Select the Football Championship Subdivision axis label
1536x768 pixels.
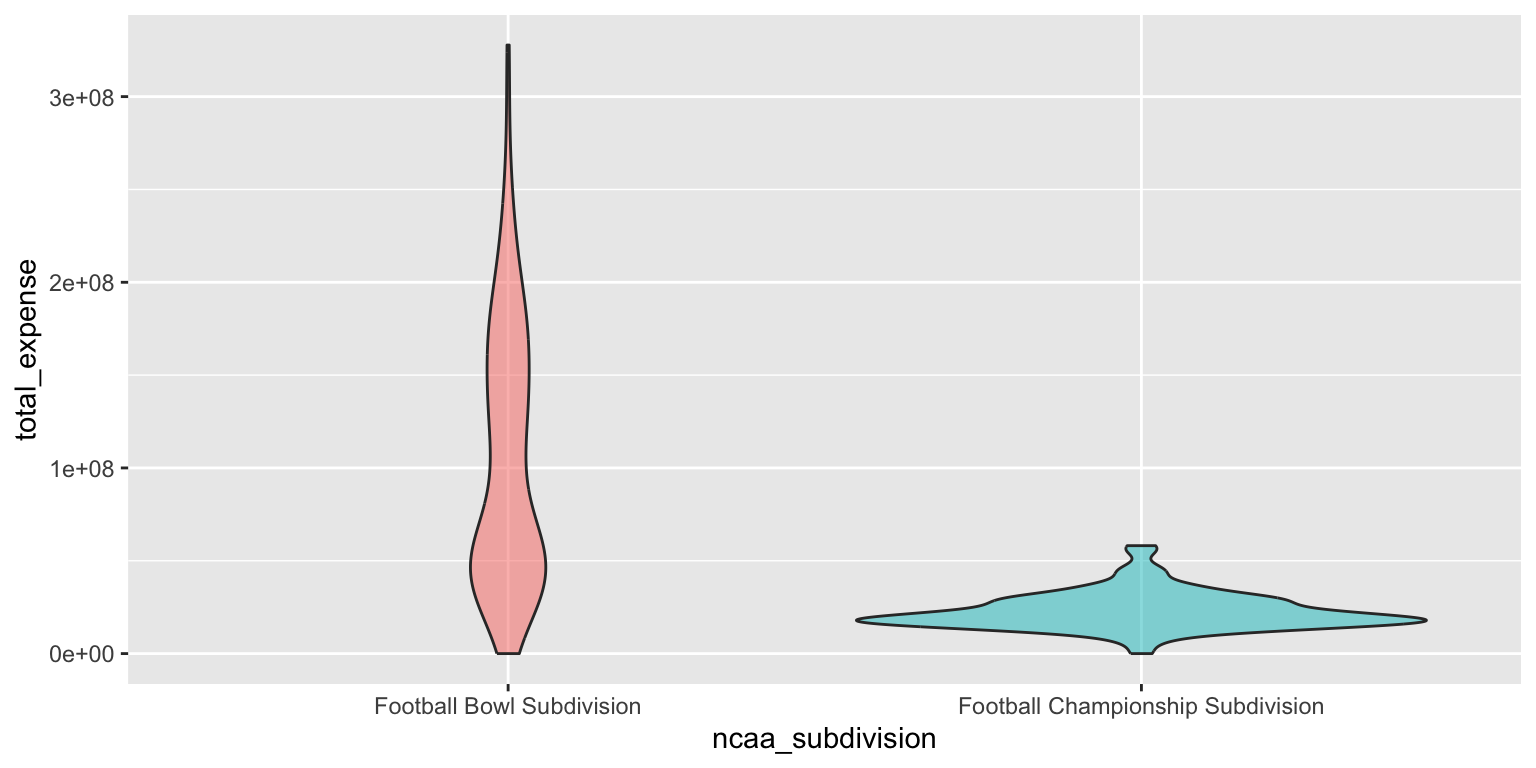tap(1141, 707)
